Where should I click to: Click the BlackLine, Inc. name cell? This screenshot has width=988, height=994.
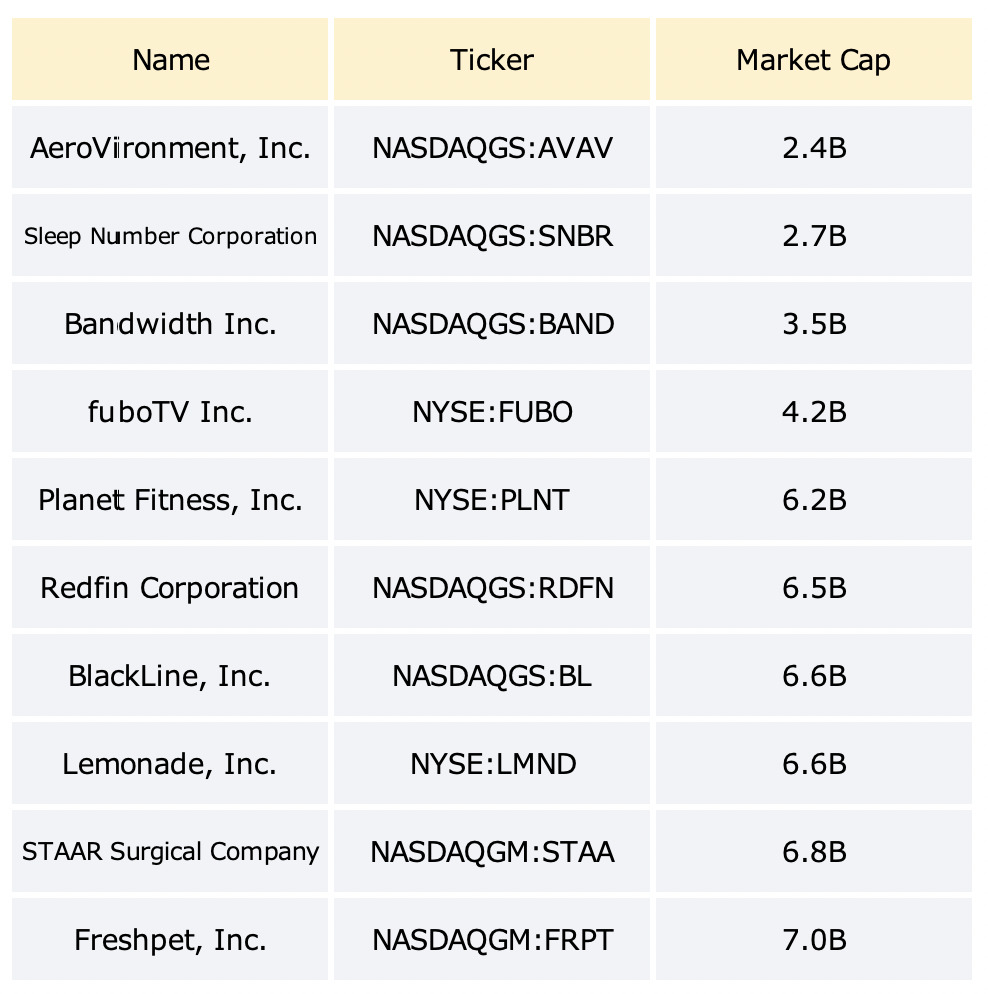[170, 676]
